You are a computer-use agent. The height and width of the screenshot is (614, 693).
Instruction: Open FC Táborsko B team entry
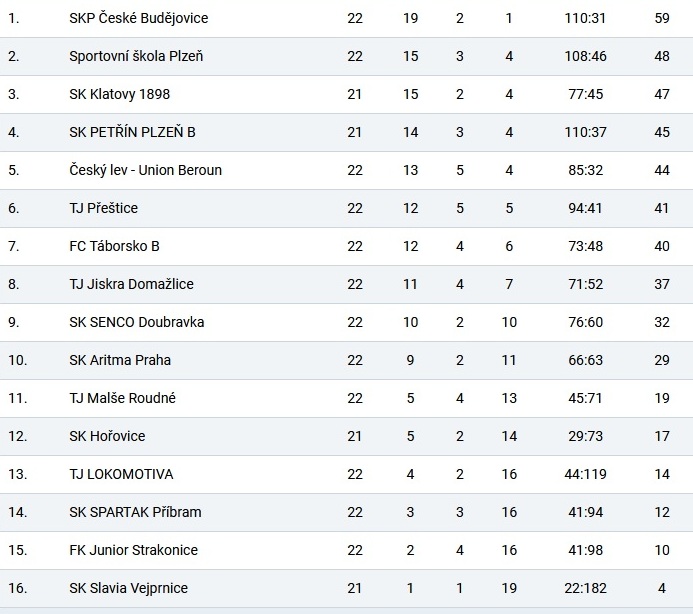(x=114, y=246)
